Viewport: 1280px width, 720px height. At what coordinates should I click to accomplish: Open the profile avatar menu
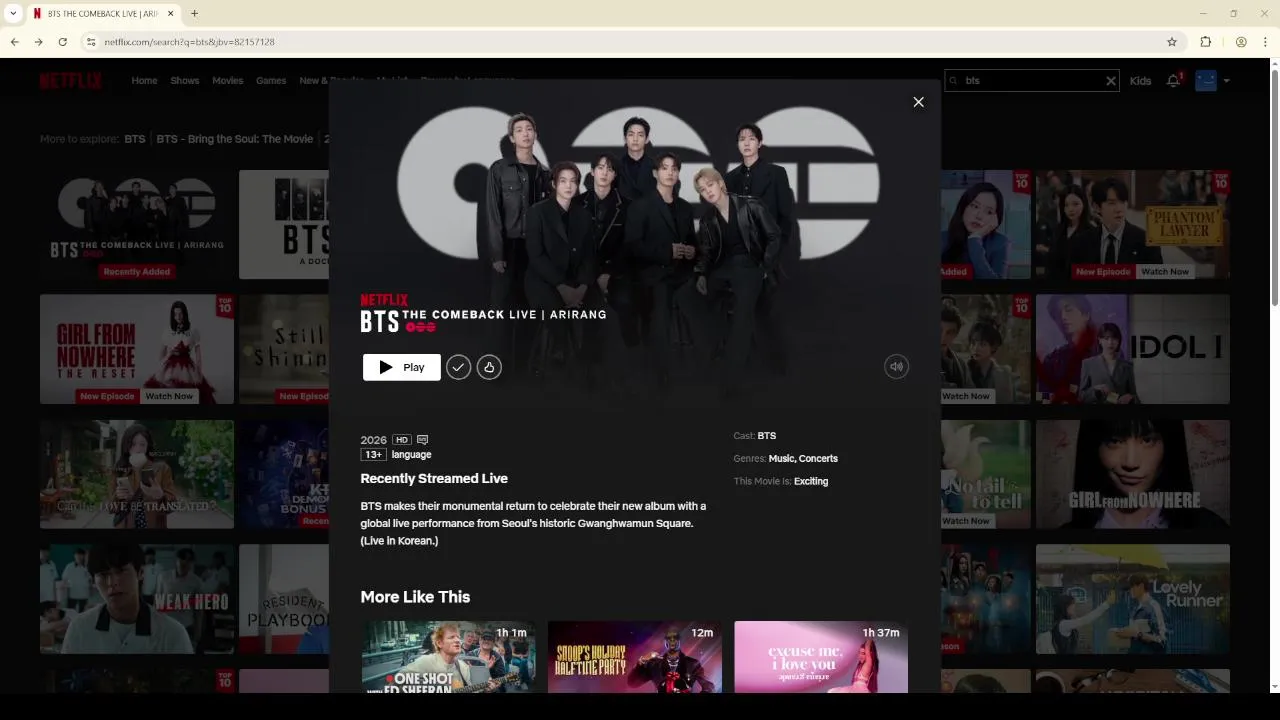[1206, 81]
